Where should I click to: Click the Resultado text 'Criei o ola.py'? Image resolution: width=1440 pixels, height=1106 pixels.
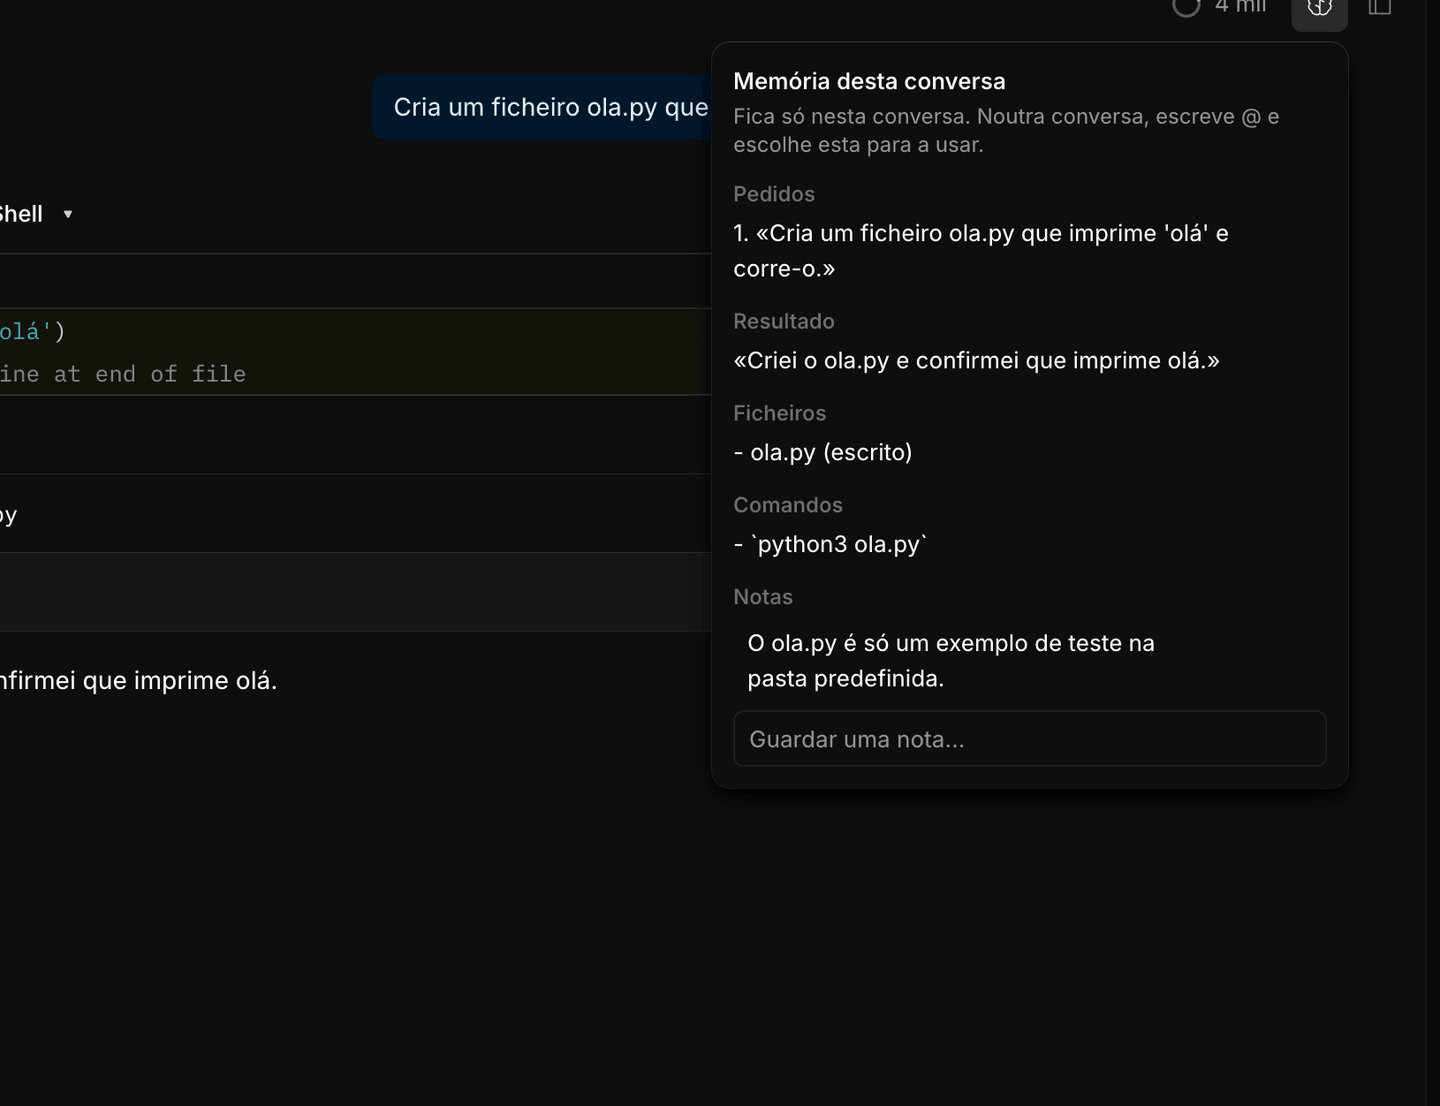[x=976, y=360]
